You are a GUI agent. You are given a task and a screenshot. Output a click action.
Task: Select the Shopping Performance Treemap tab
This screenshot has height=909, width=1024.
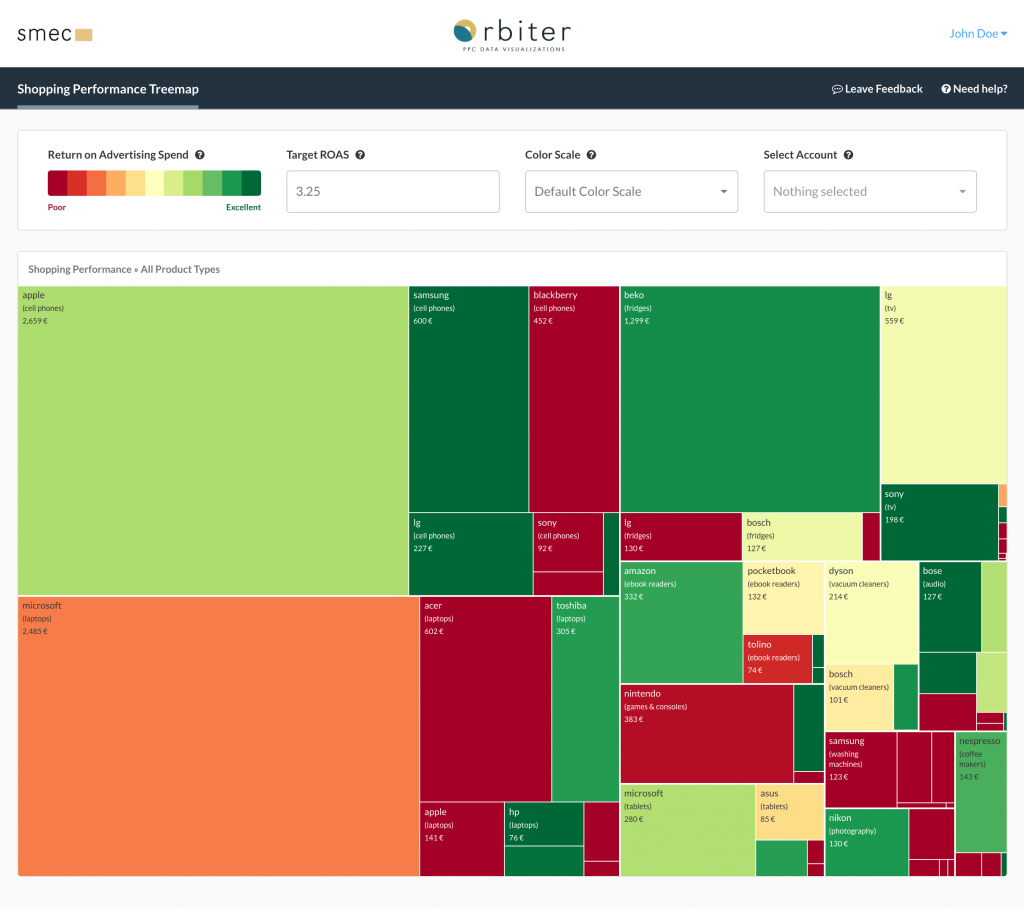108,89
